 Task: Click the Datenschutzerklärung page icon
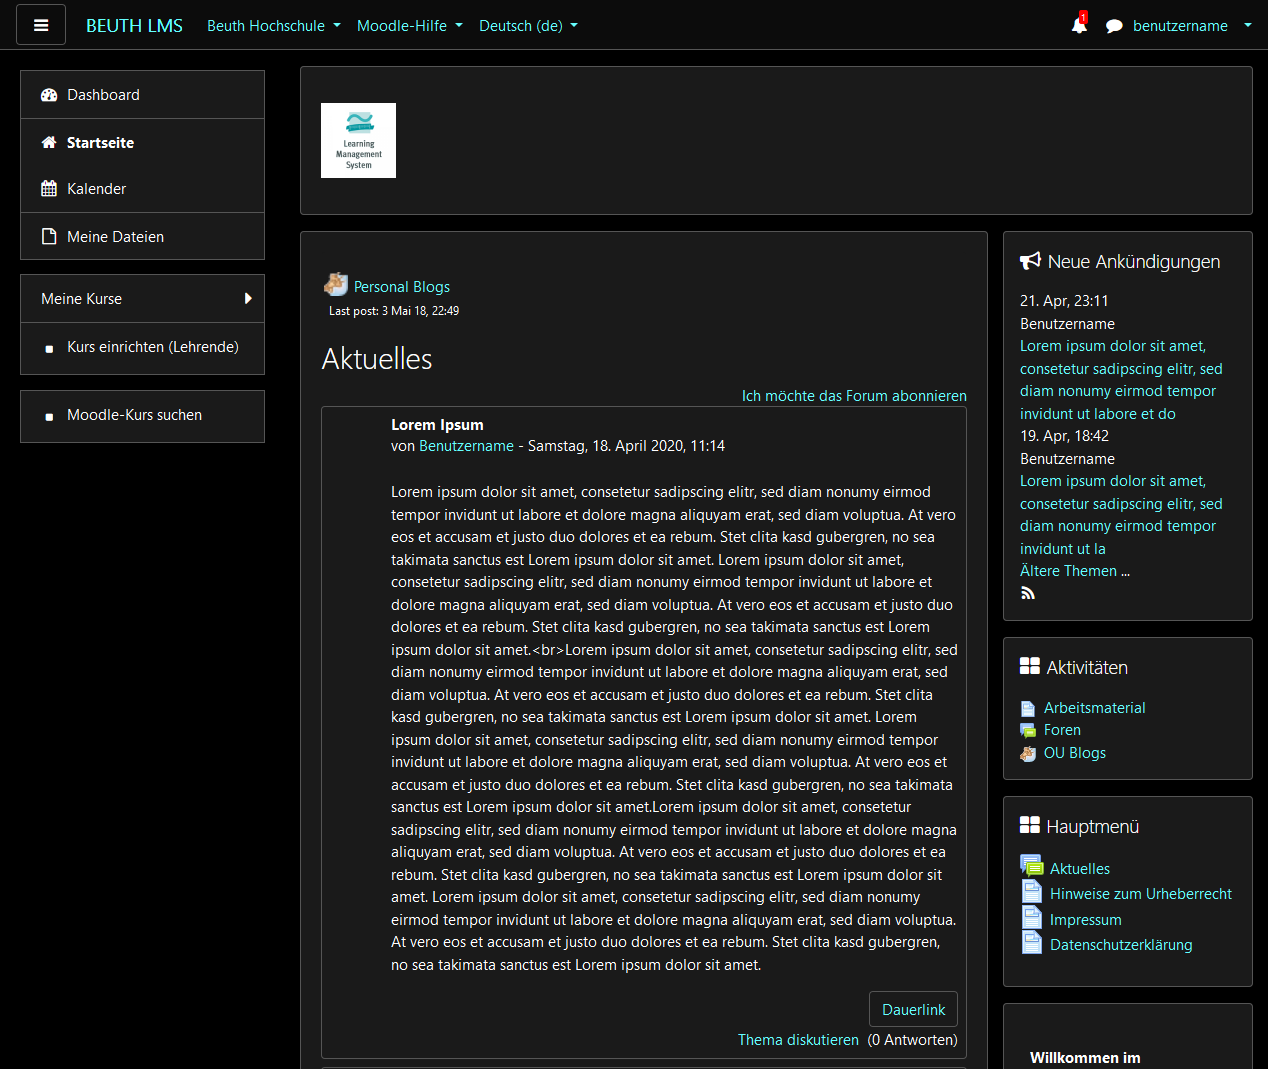(x=1031, y=941)
